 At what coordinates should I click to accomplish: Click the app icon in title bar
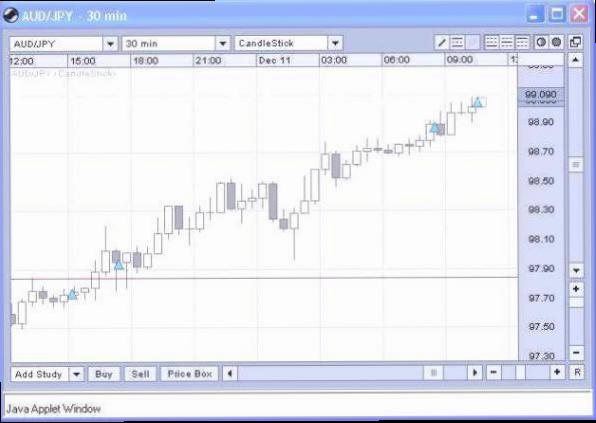pos(10,15)
